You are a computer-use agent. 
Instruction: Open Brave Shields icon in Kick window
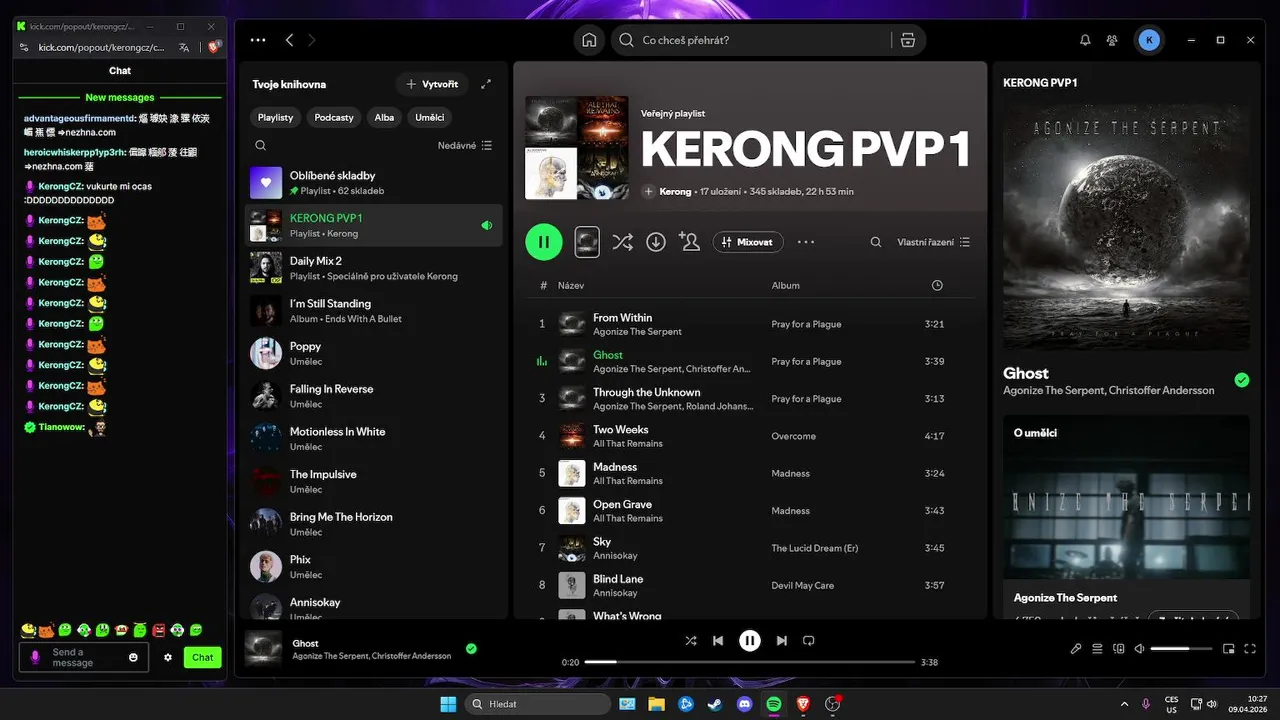coord(213,47)
